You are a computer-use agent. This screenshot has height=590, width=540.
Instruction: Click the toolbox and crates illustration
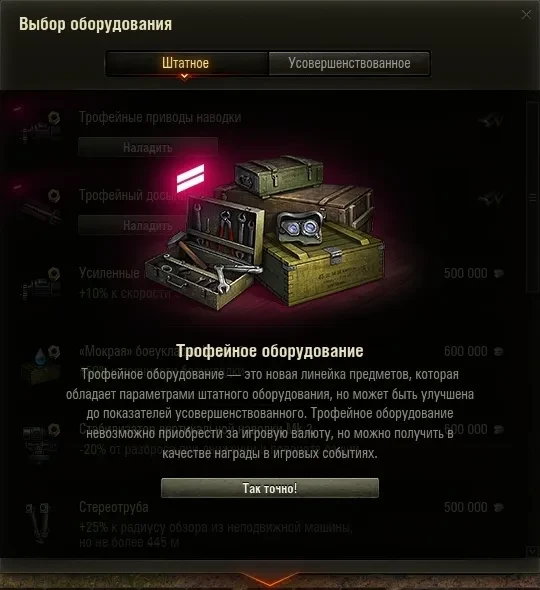265,233
